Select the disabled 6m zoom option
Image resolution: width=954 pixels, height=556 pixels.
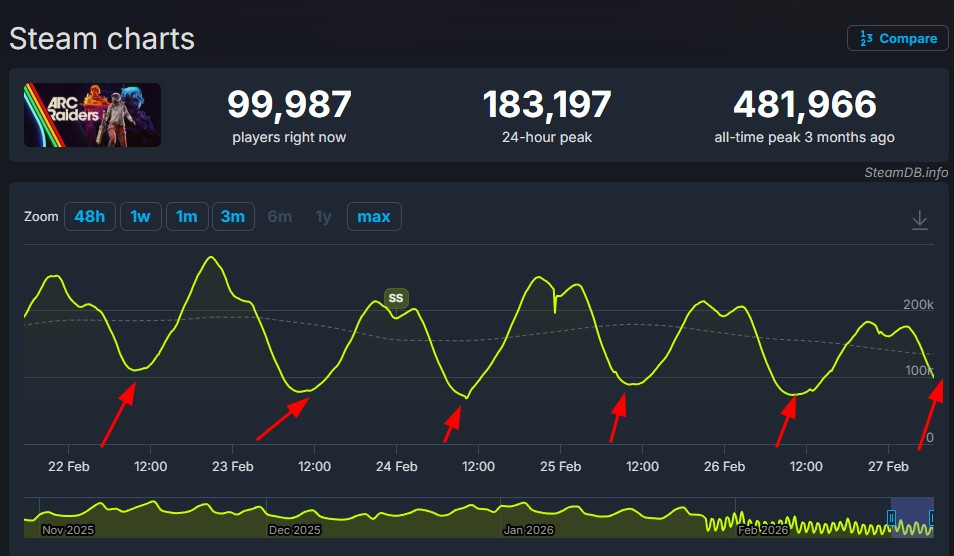[280, 217]
